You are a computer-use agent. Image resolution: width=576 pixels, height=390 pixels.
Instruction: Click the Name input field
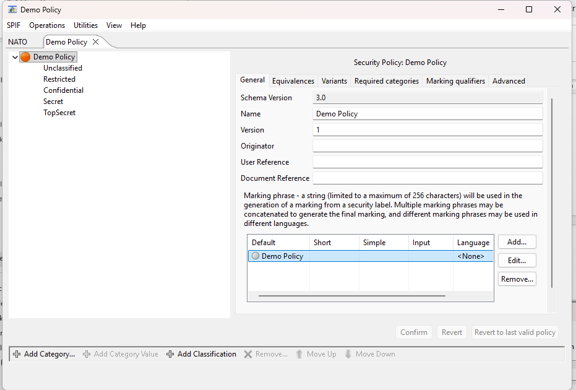428,114
